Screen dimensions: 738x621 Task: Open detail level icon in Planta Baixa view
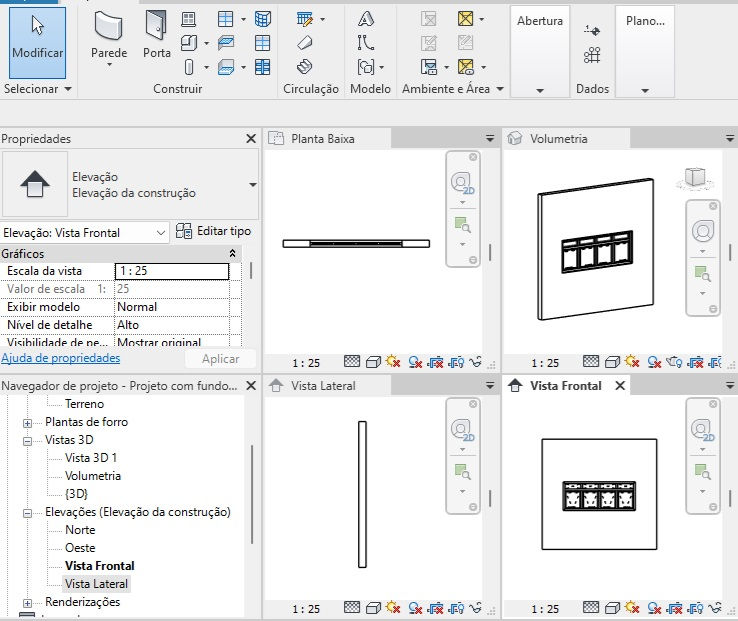pyautogui.click(x=352, y=362)
